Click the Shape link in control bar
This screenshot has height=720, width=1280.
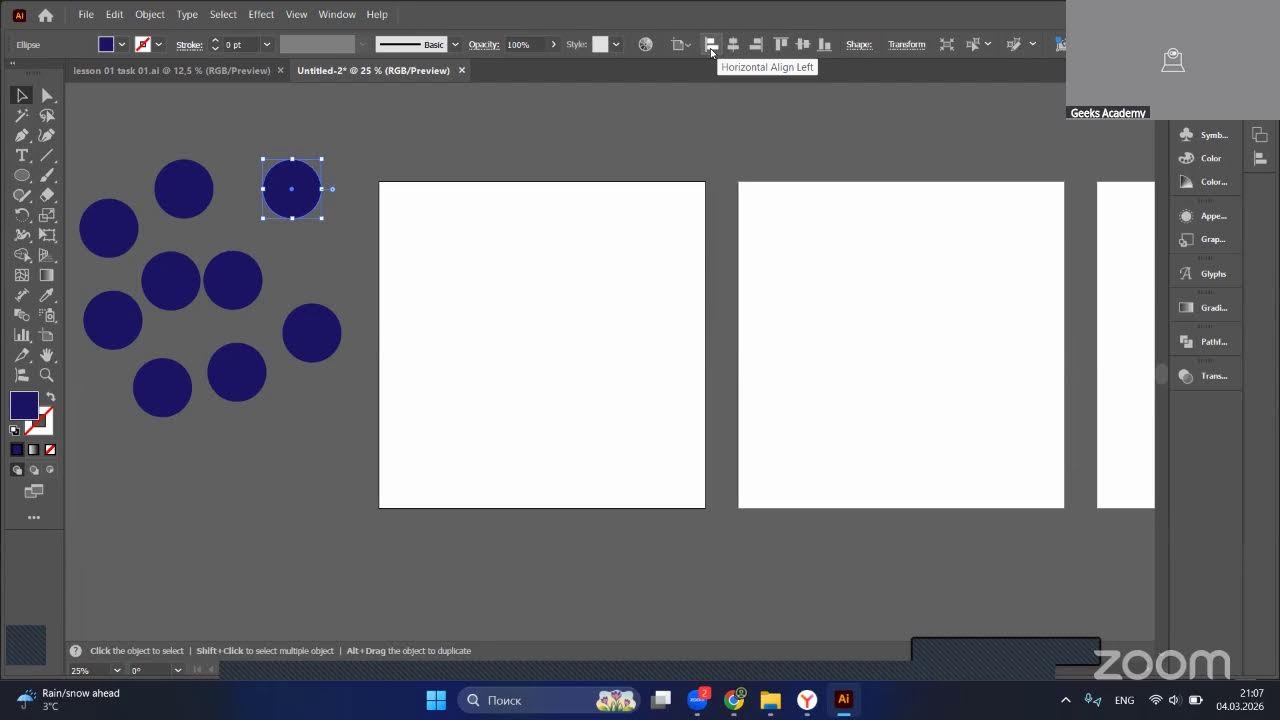859,45
